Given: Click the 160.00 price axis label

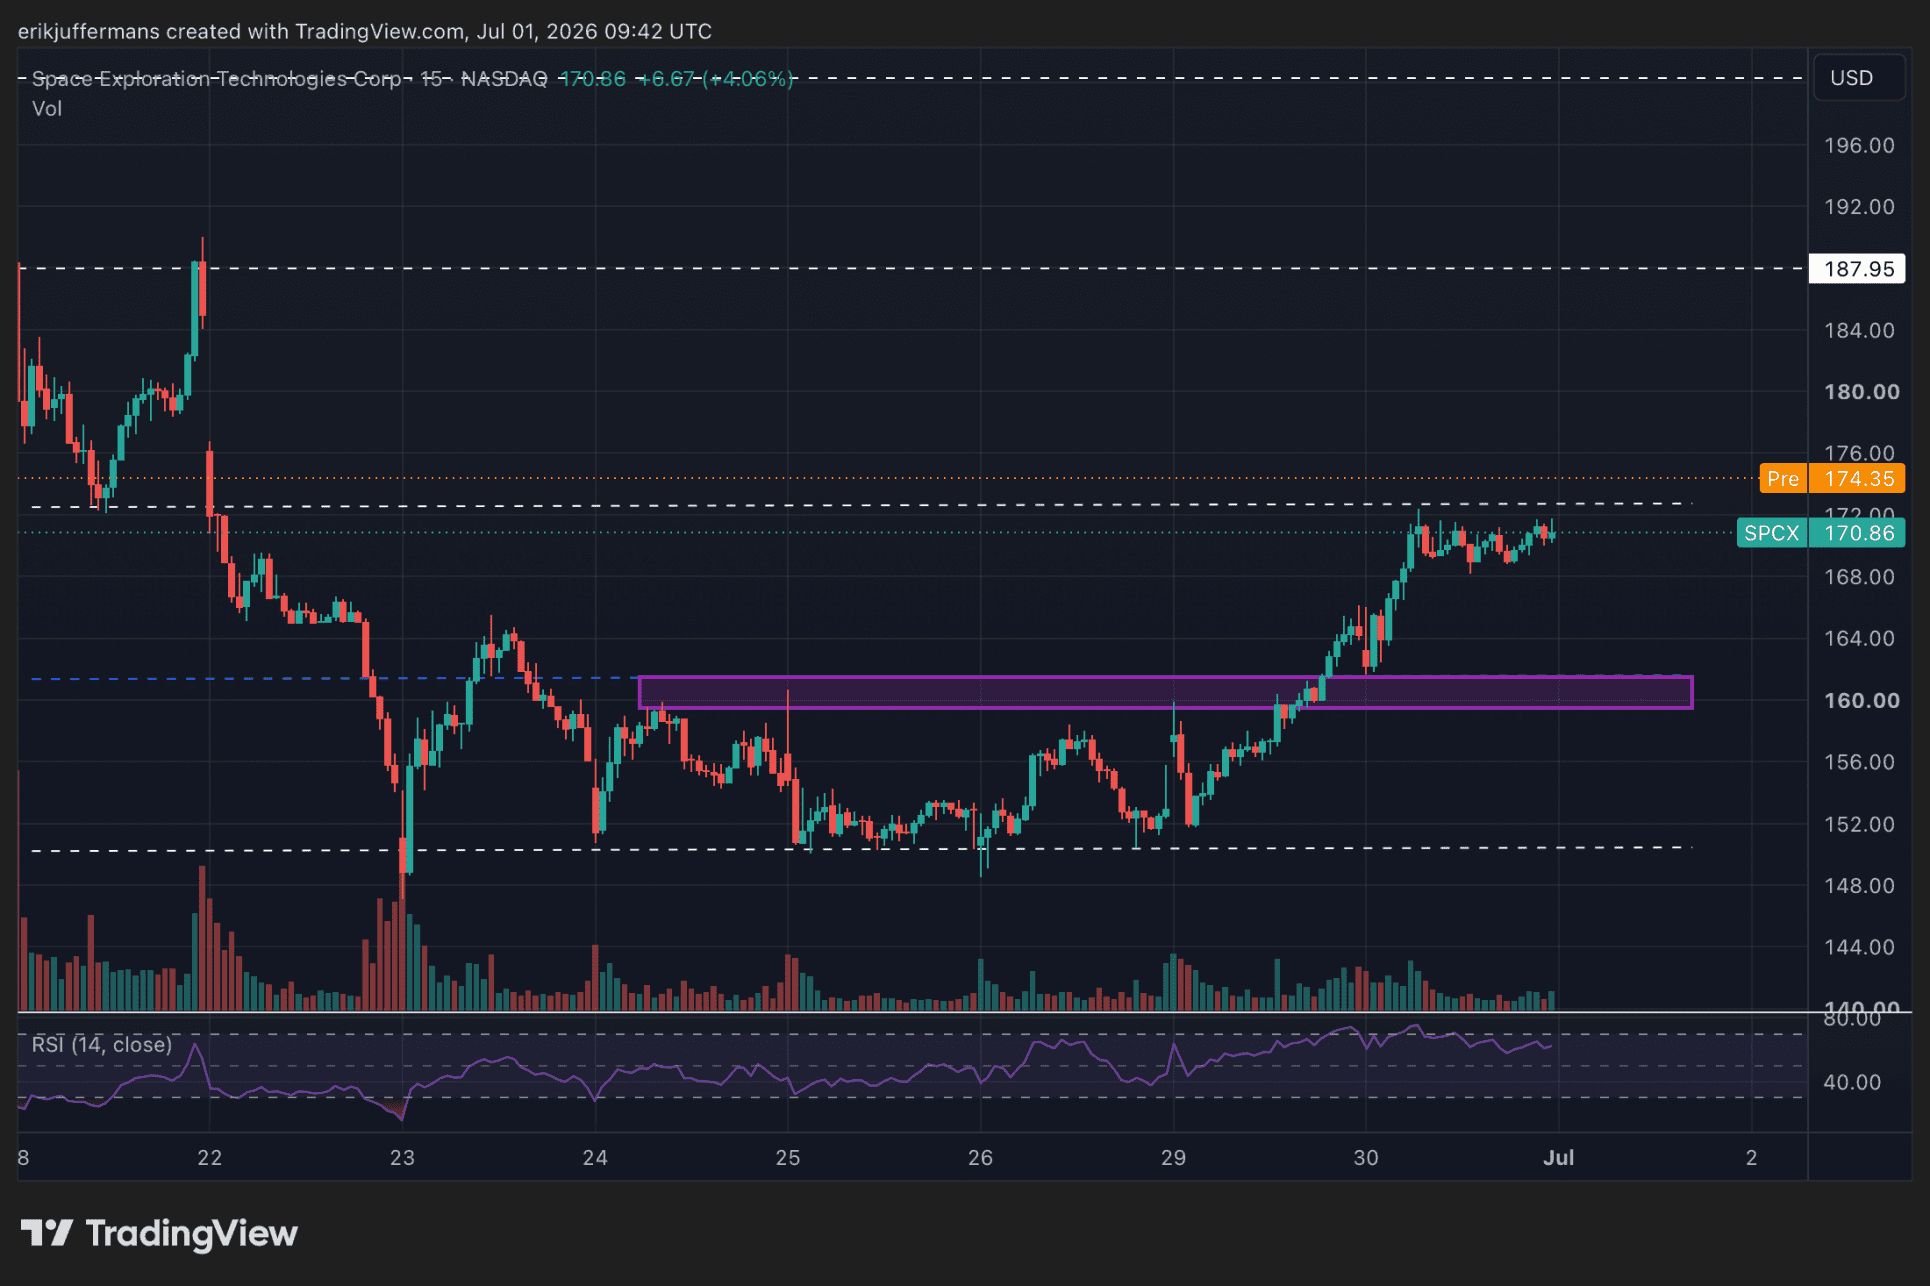Looking at the screenshot, I should pyautogui.click(x=1861, y=700).
